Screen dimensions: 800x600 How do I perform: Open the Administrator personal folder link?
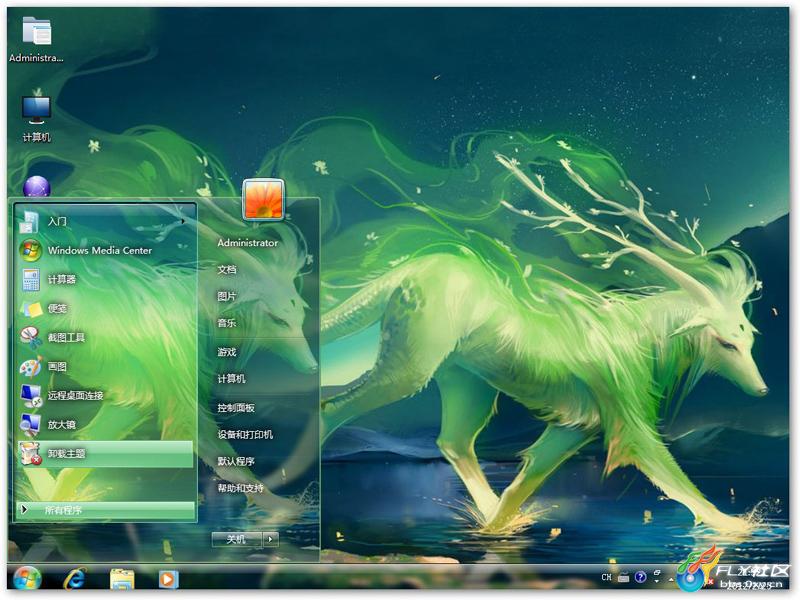[247, 243]
